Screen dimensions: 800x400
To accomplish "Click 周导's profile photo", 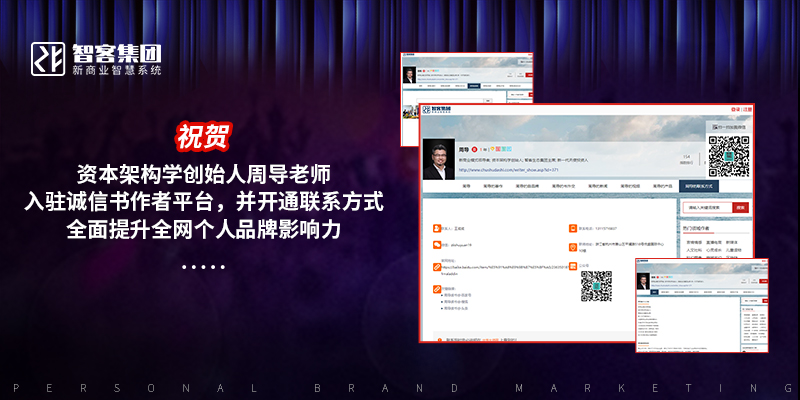I will click(x=439, y=158).
